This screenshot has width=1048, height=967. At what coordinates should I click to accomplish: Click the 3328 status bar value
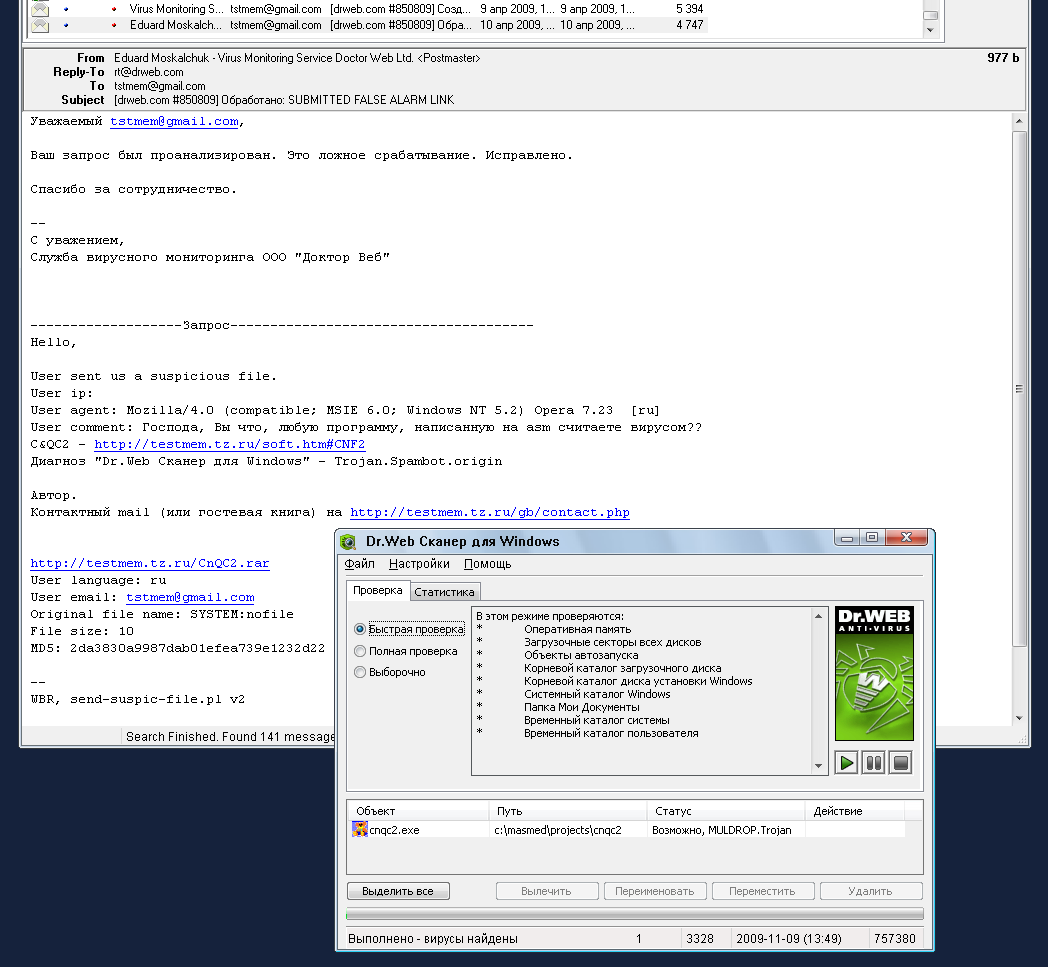700,938
